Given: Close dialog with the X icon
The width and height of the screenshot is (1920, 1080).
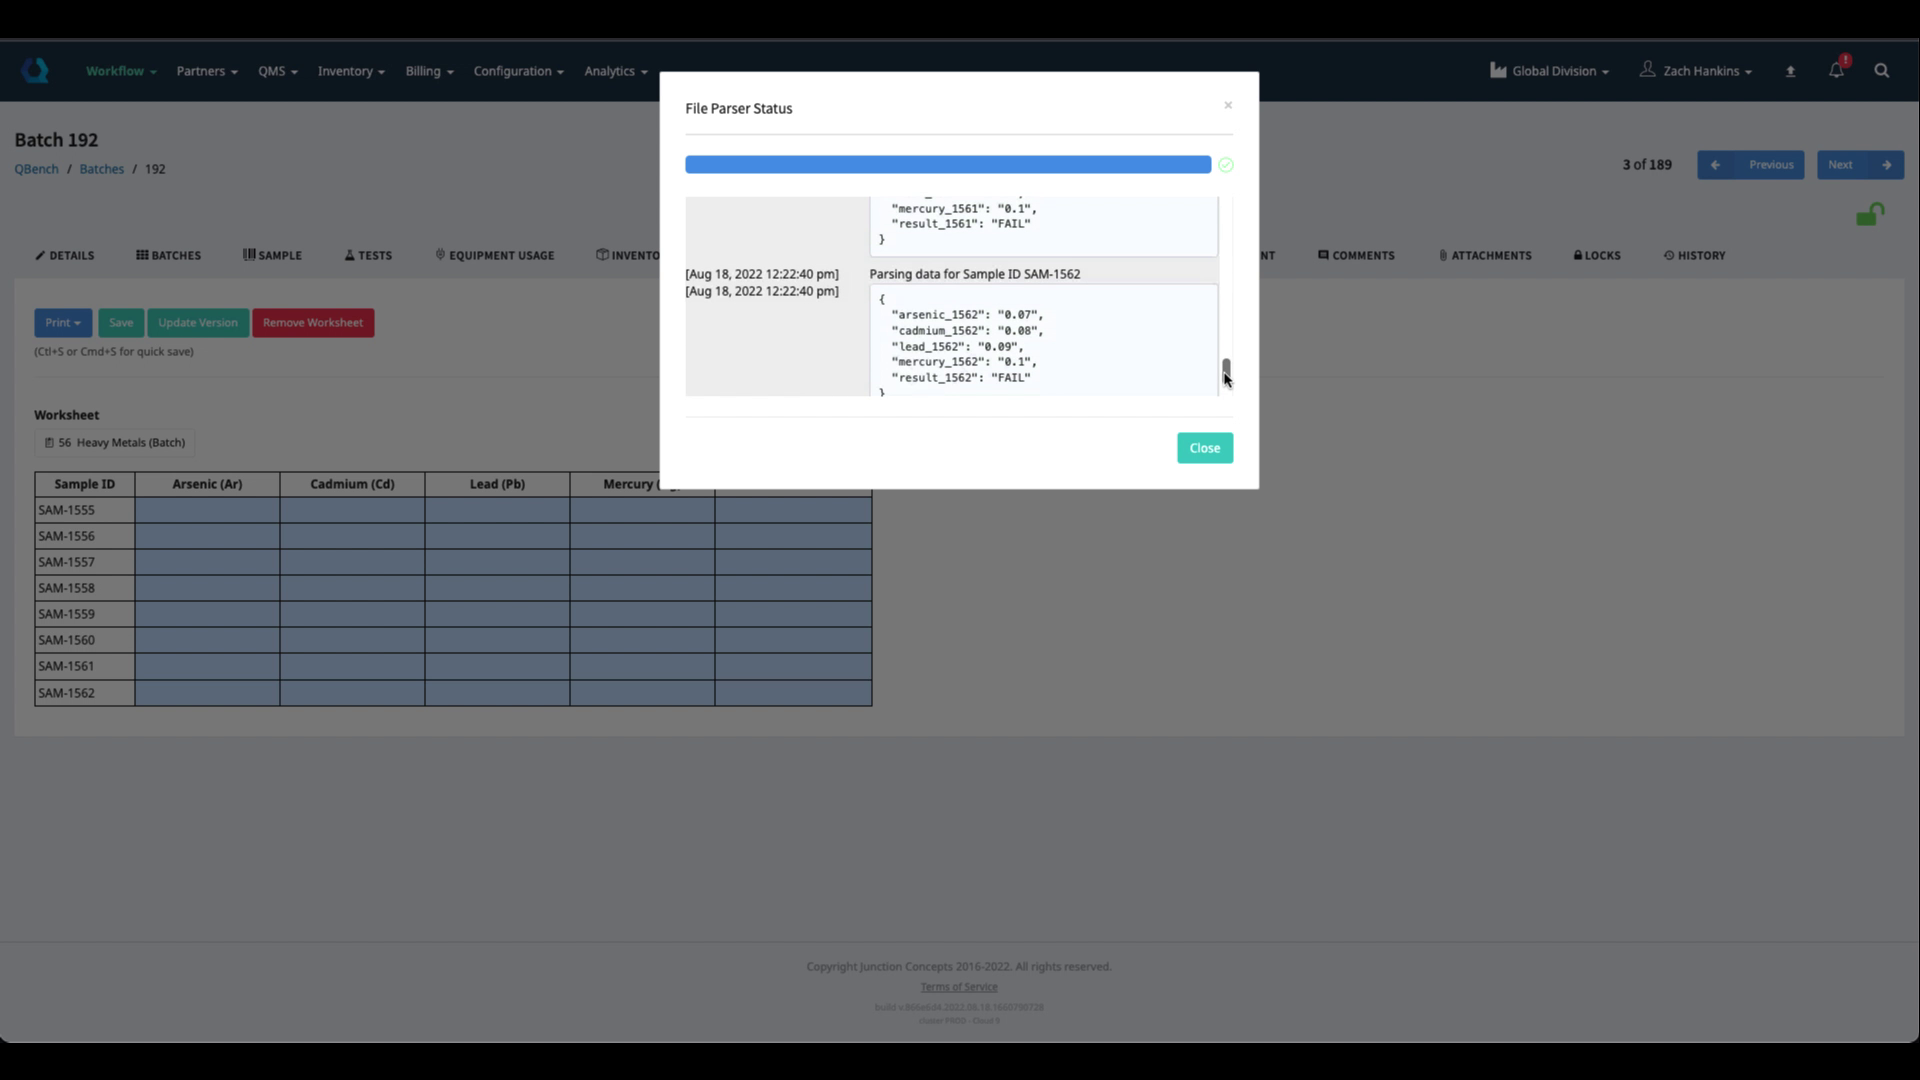Looking at the screenshot, I should tap(1228, 105).
